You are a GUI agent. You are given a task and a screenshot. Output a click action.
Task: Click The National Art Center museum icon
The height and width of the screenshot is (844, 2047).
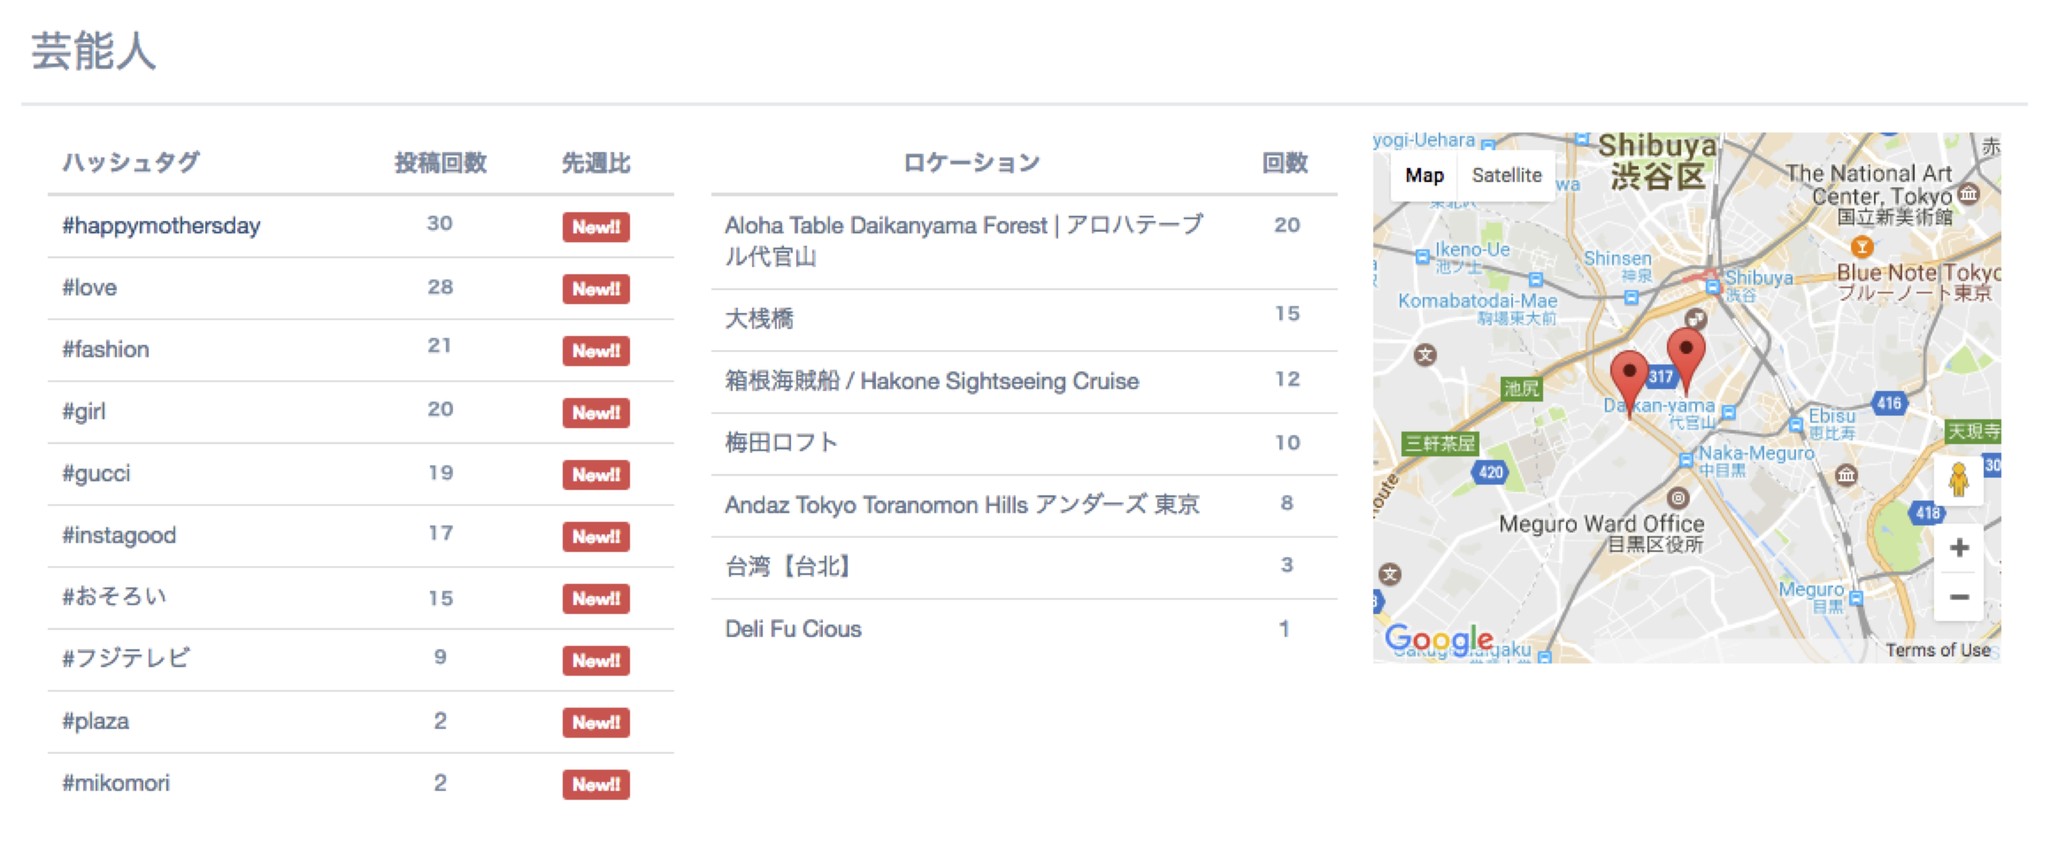[x=1968, y=193]
